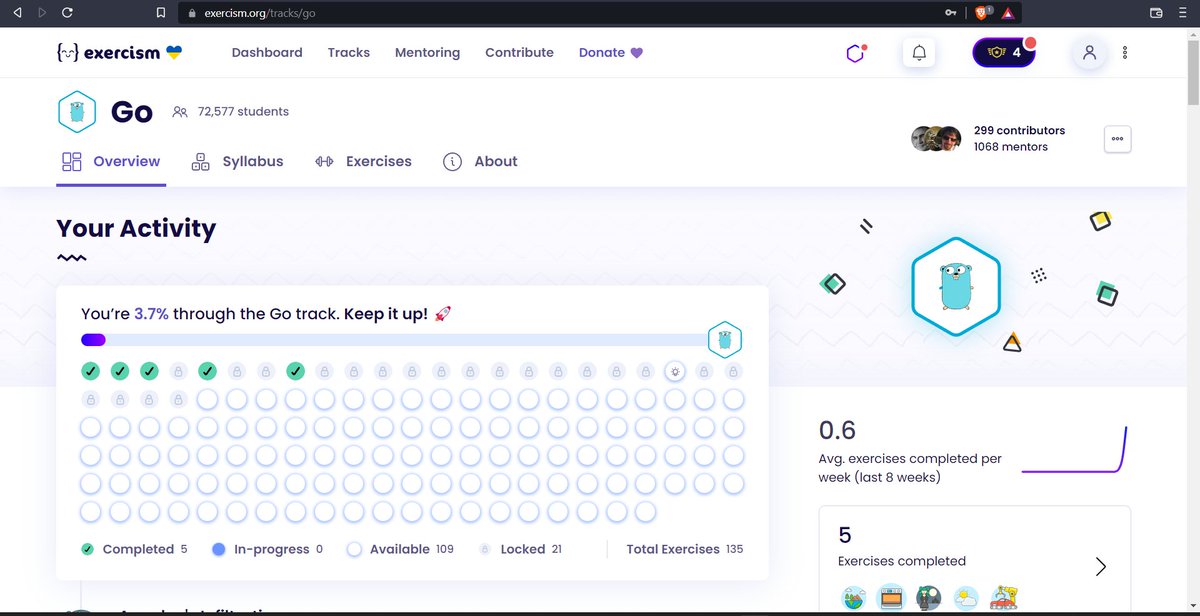Click the weekly exercises trend chart line
The width and height of the screenshot is (1200, 616).
tap(1074, 450)
